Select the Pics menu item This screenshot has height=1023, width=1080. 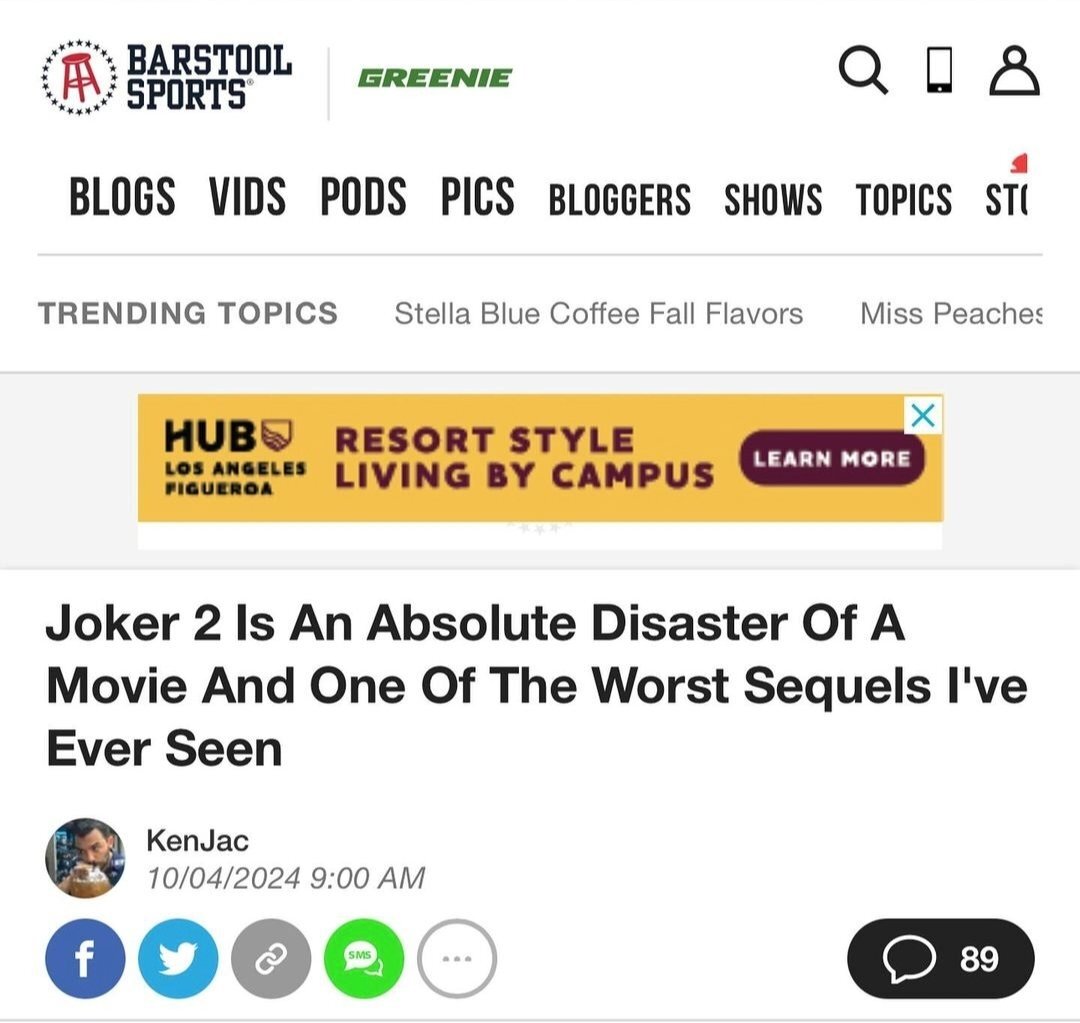pos(477,196)
